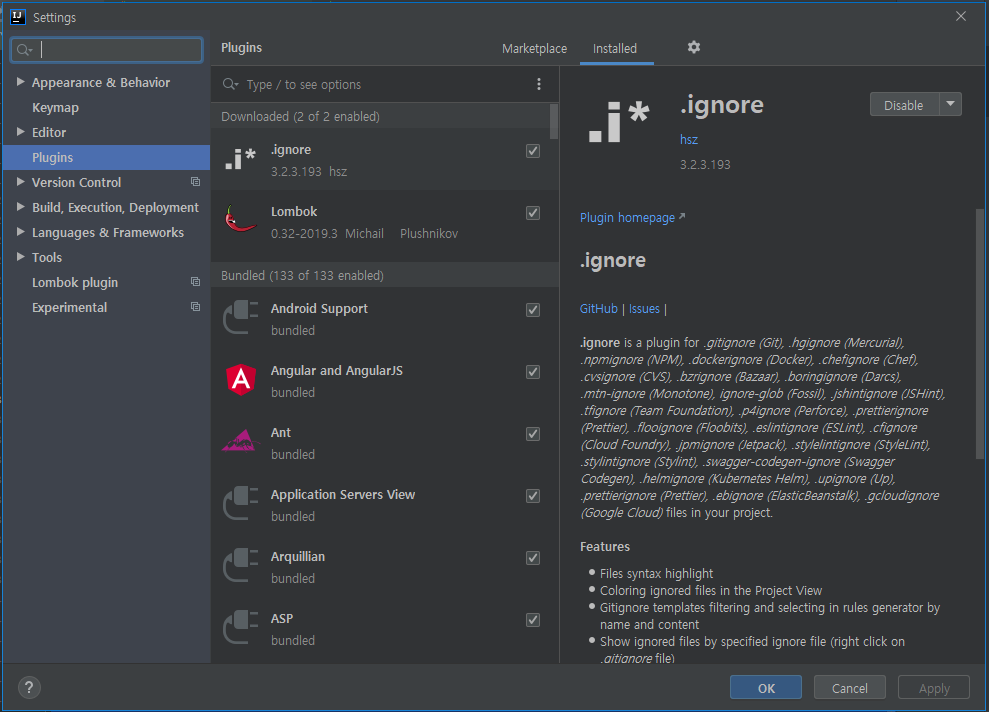Click the hsz vendor link
The image size is (989, 712).
[689, 139]
